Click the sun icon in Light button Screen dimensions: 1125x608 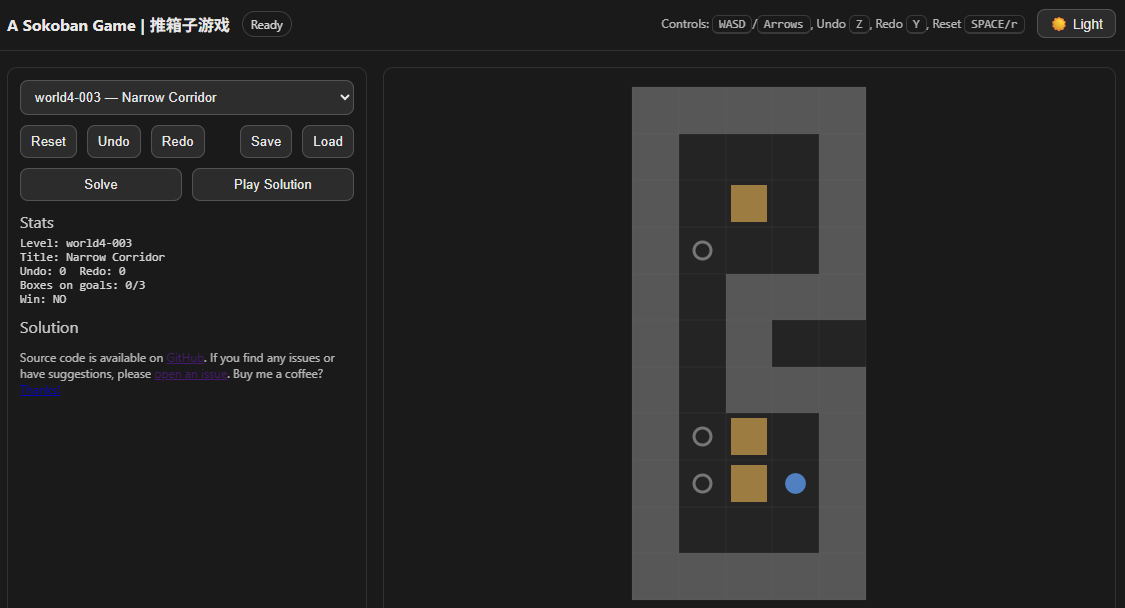[x=1058, y=24]
